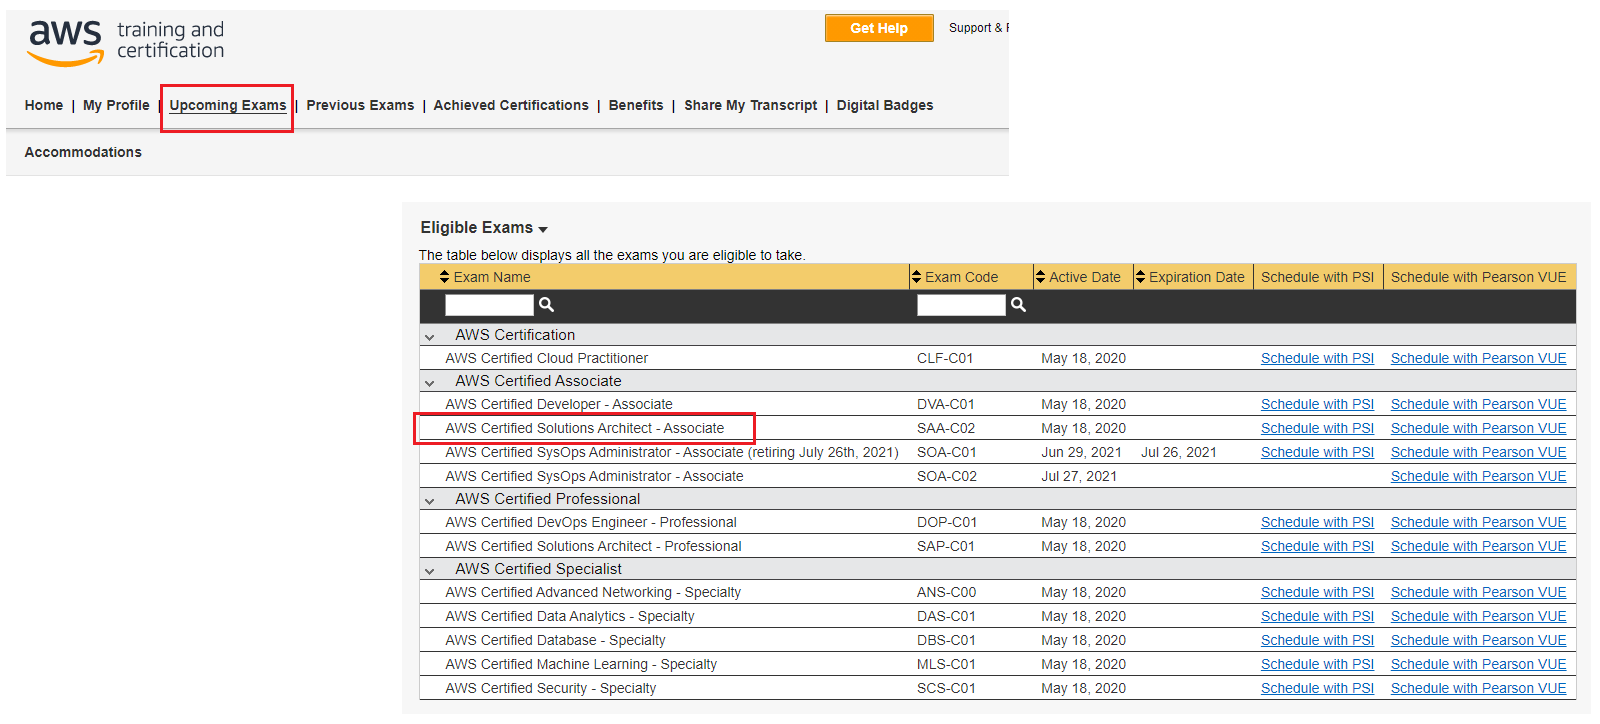The width and height of the screenshot is (1600, 724).
Task: Schedule Cloud Practitioner exam with Pearson VUE
Action: [x=1478, y=358]
